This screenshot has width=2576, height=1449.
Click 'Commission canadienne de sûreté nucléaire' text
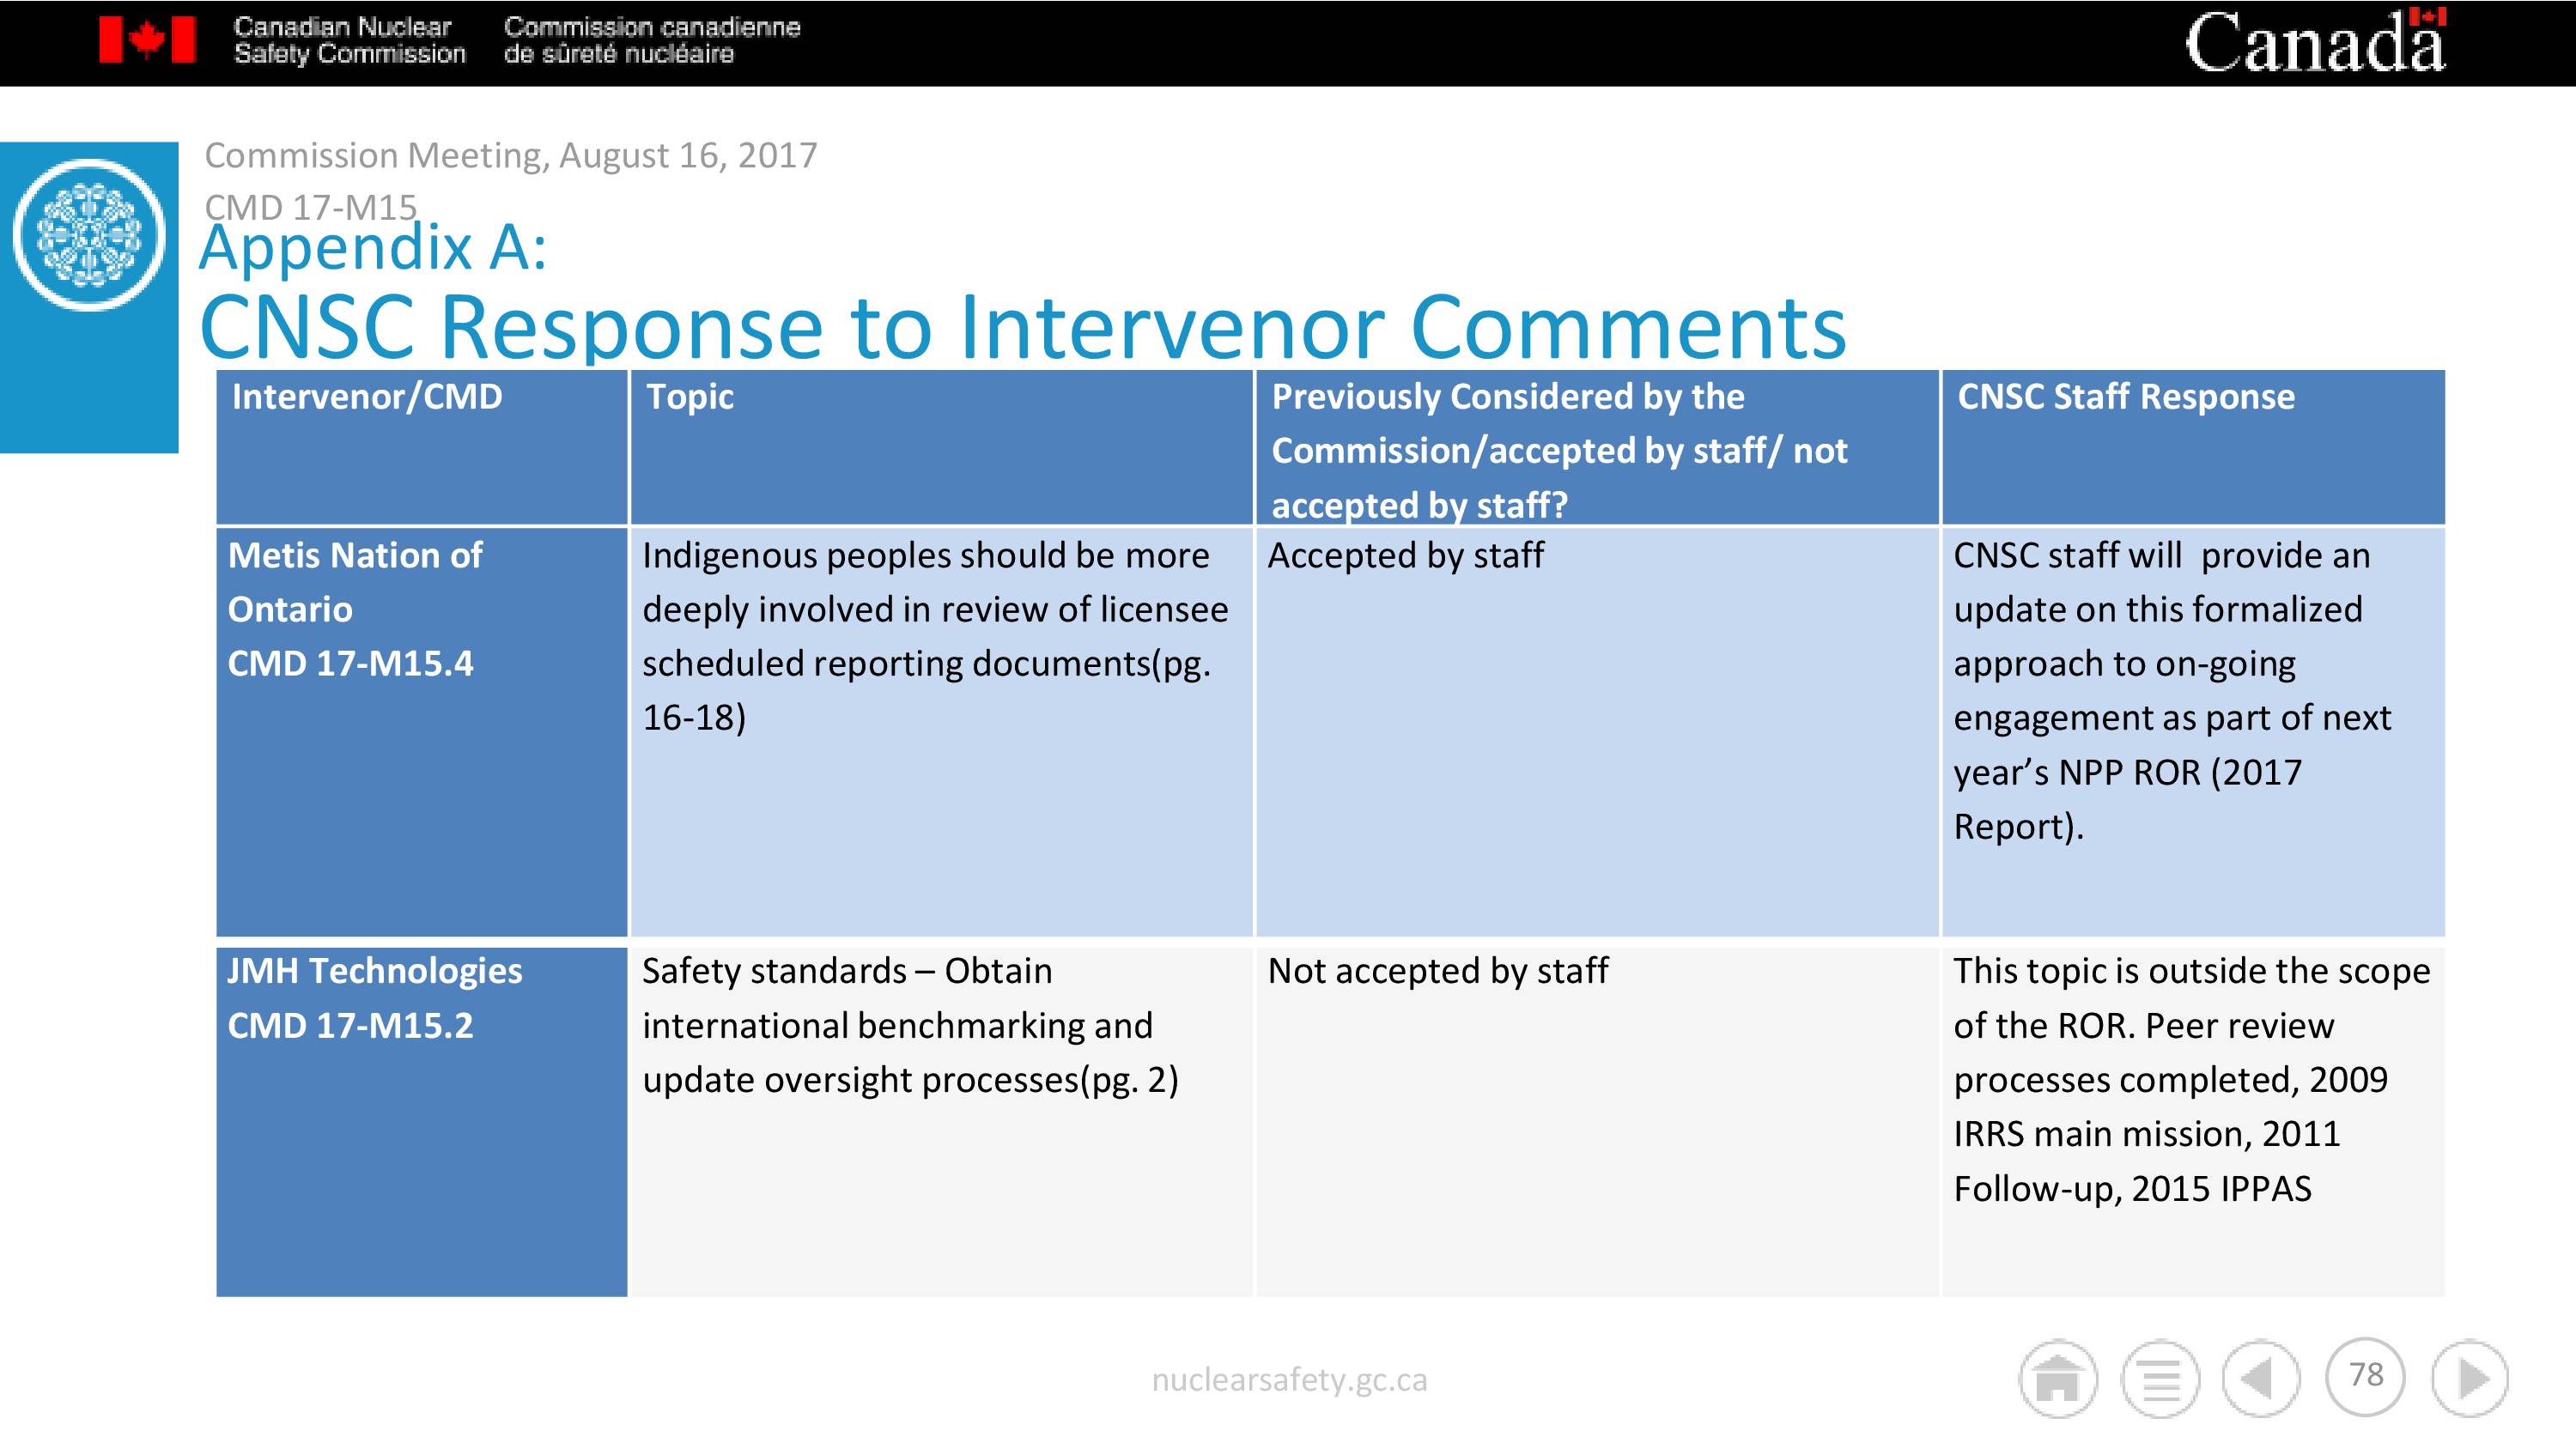coord(652,40)
